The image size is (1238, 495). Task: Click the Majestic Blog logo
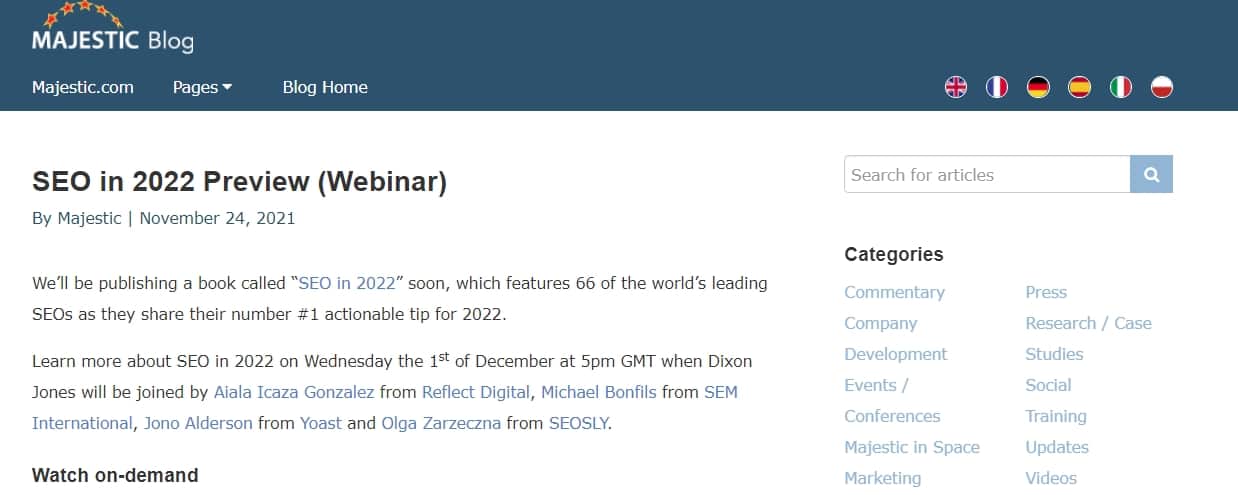click(x=112, y=28)
